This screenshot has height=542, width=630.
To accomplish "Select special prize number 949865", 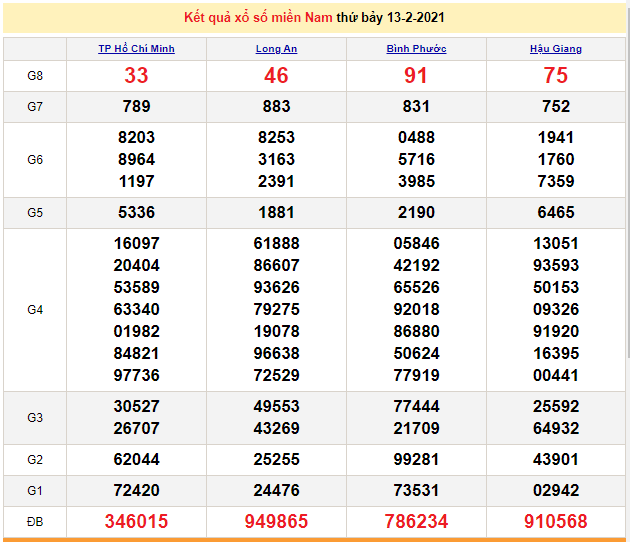I will click(x=276, y=522).
